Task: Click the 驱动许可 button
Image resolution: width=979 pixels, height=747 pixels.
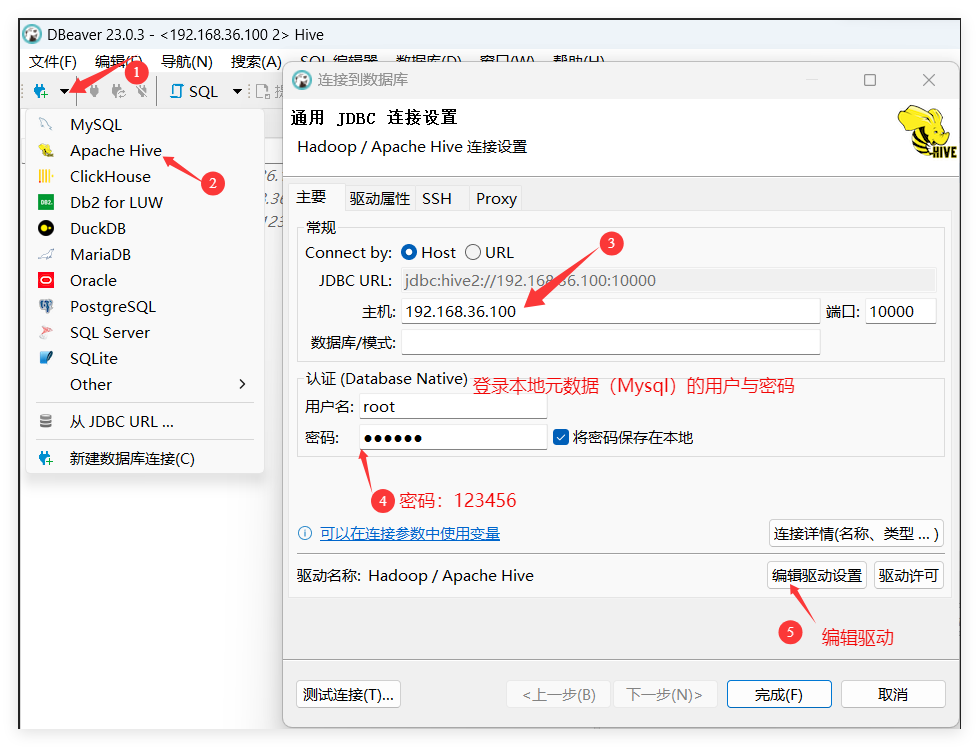Action: point(908,575)
